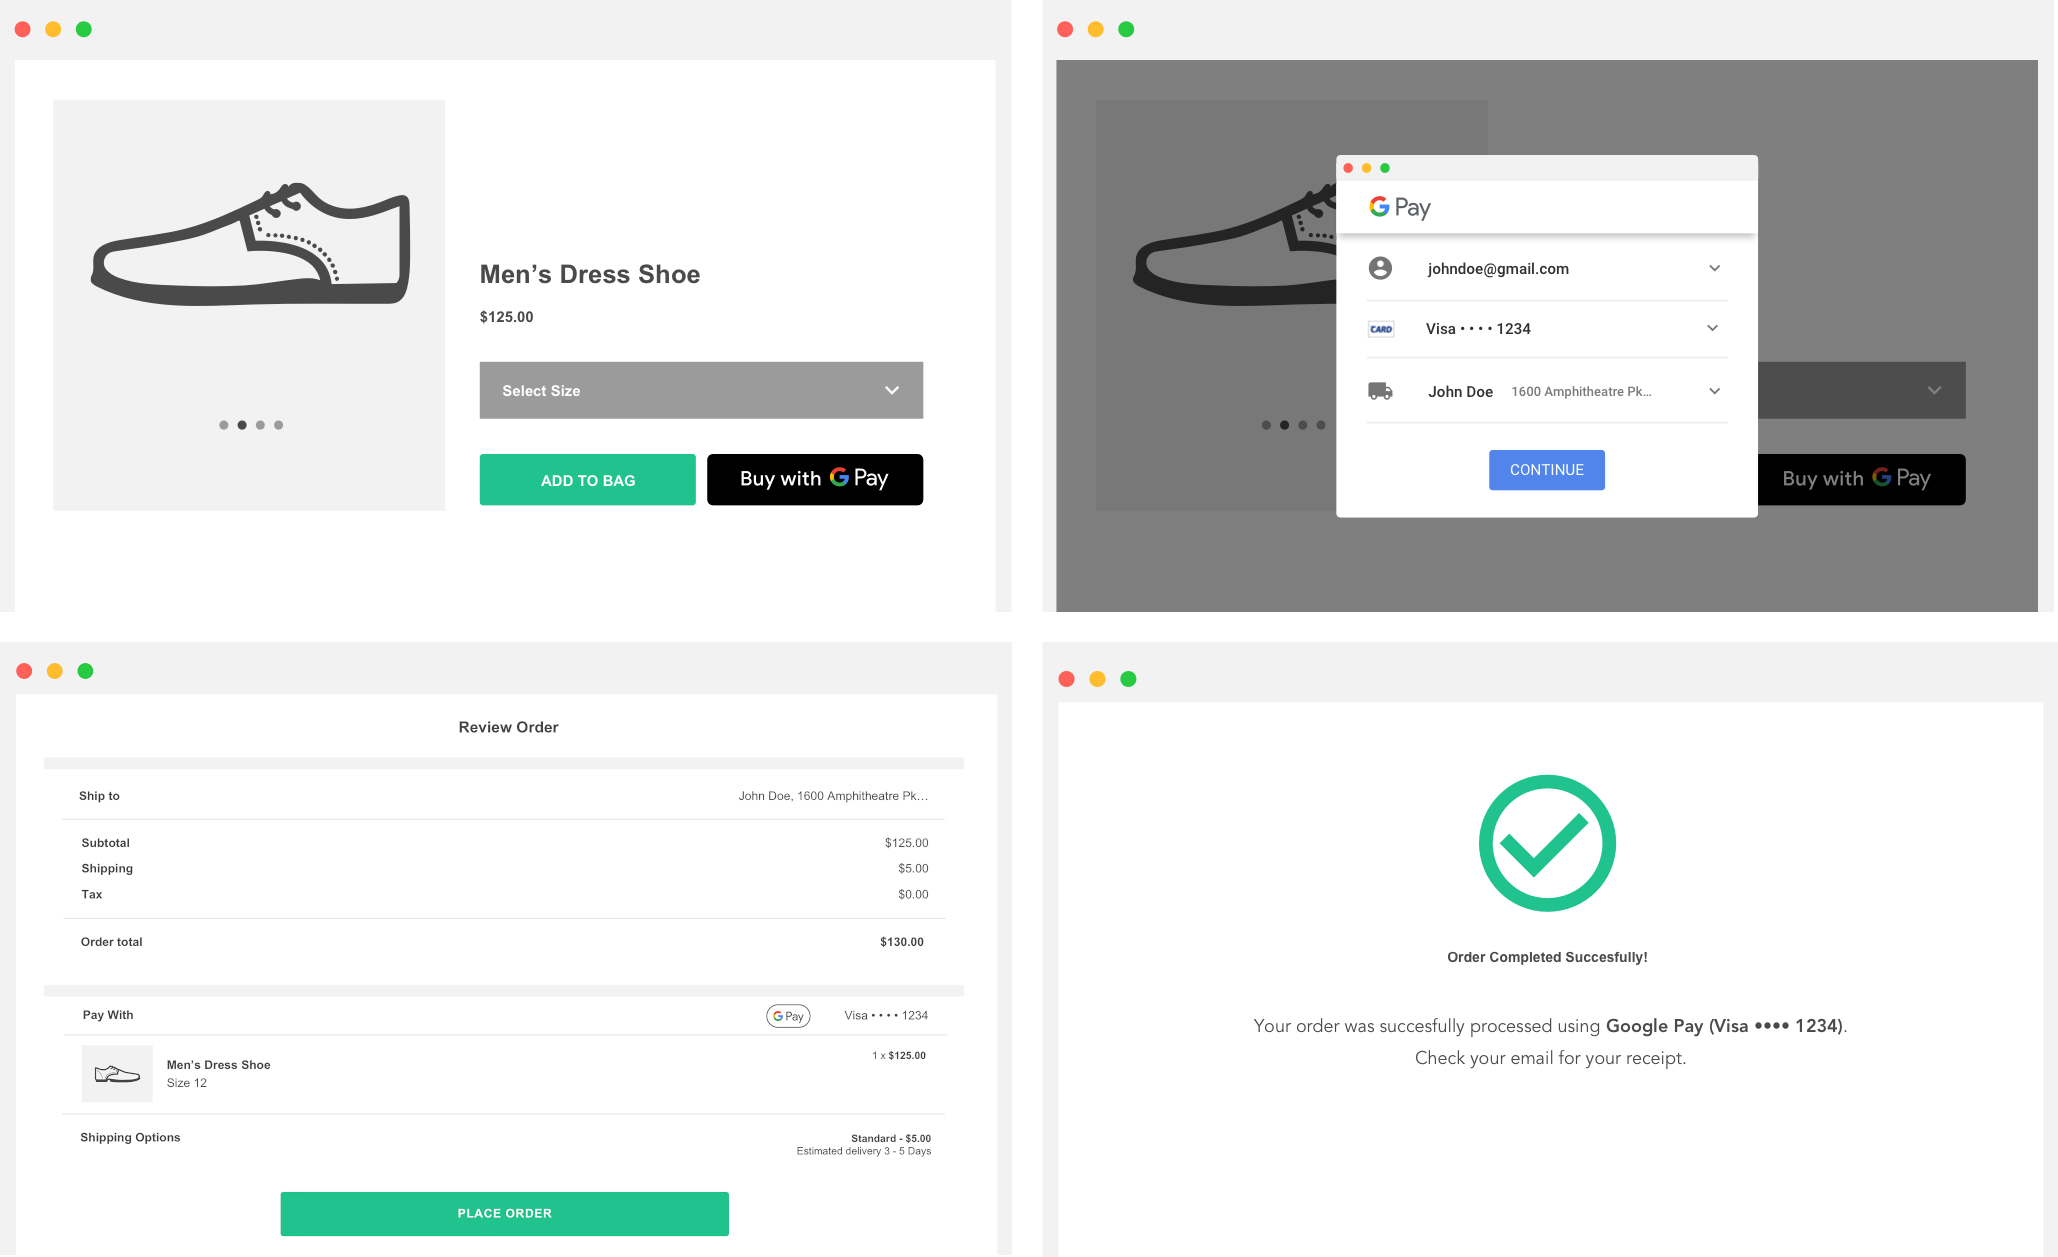The height and width of the screenshot is (1257, 2058).
Task: Click the G Pay icon in order review
Action: coord(789,1014)
